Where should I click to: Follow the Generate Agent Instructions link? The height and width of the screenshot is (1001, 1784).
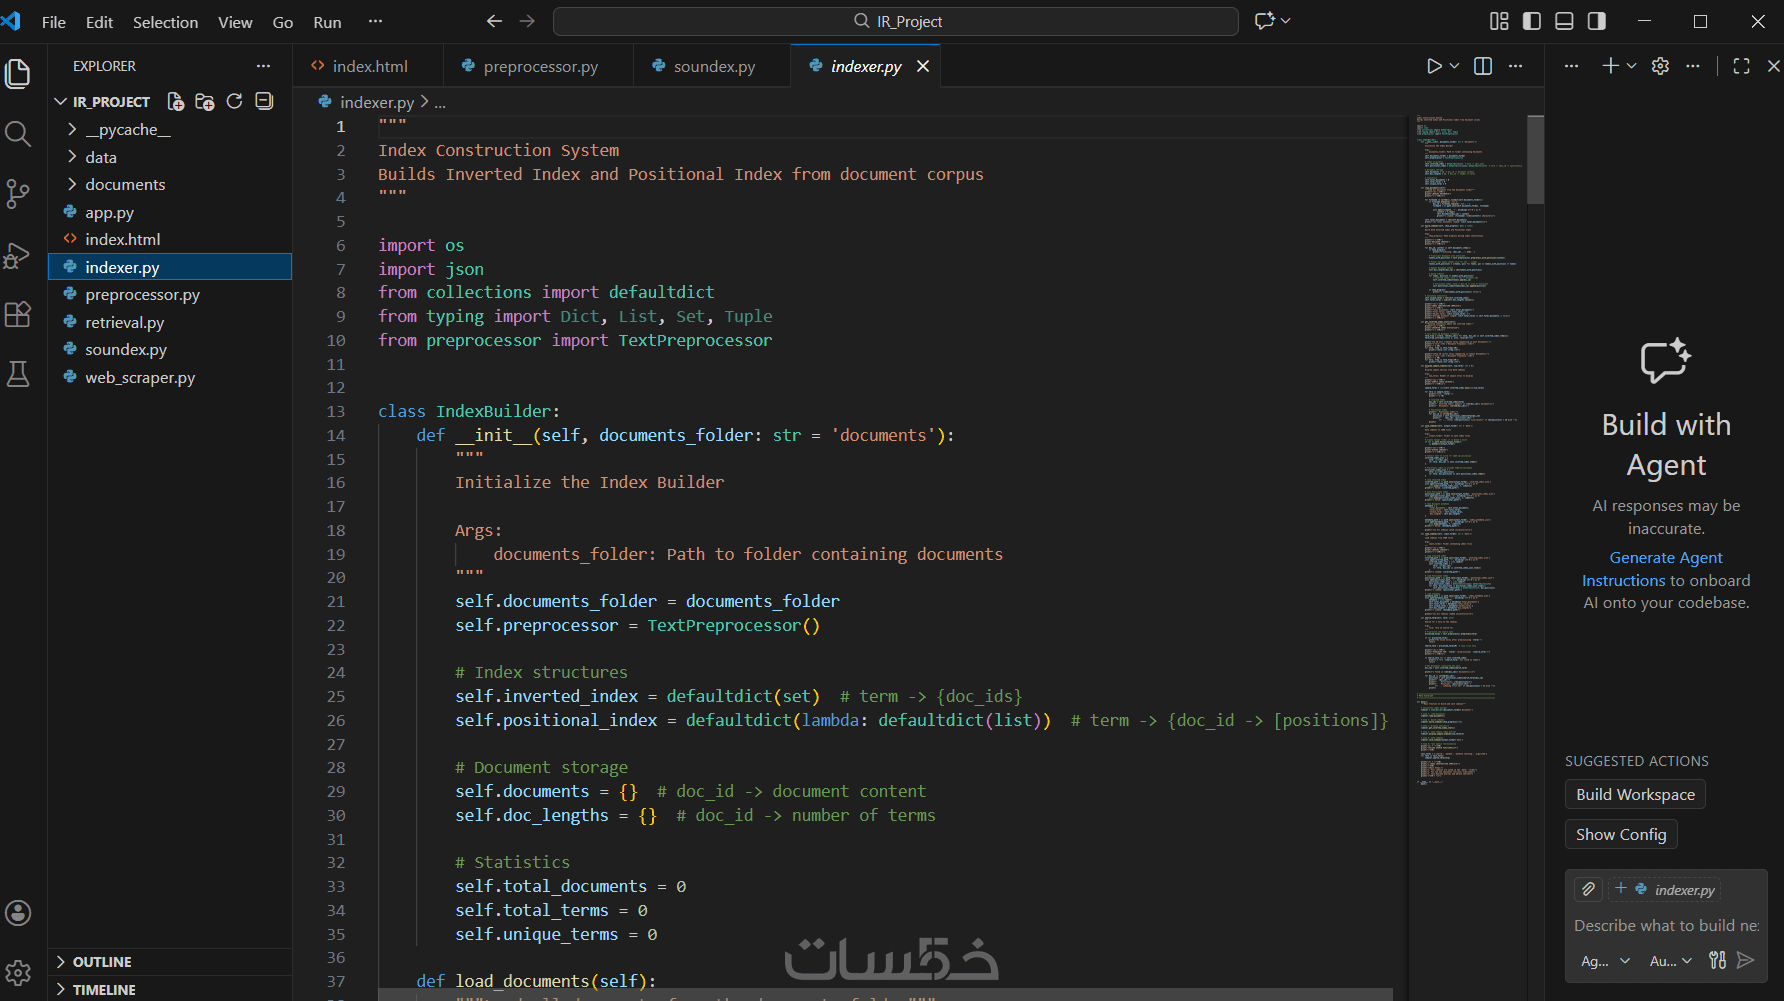[x=1652, y=569]
